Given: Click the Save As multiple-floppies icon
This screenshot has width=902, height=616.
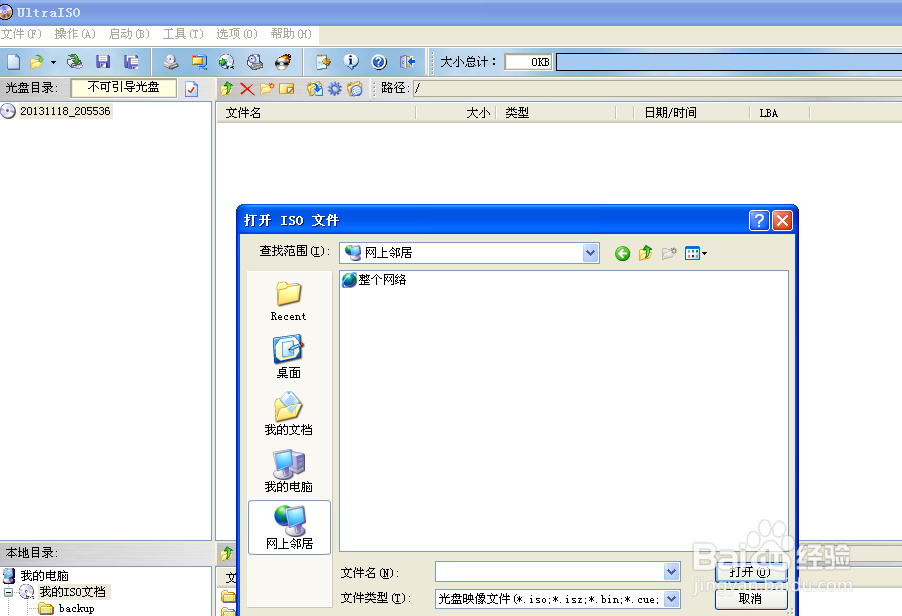Looking at the screenshot, I should 131,62.
